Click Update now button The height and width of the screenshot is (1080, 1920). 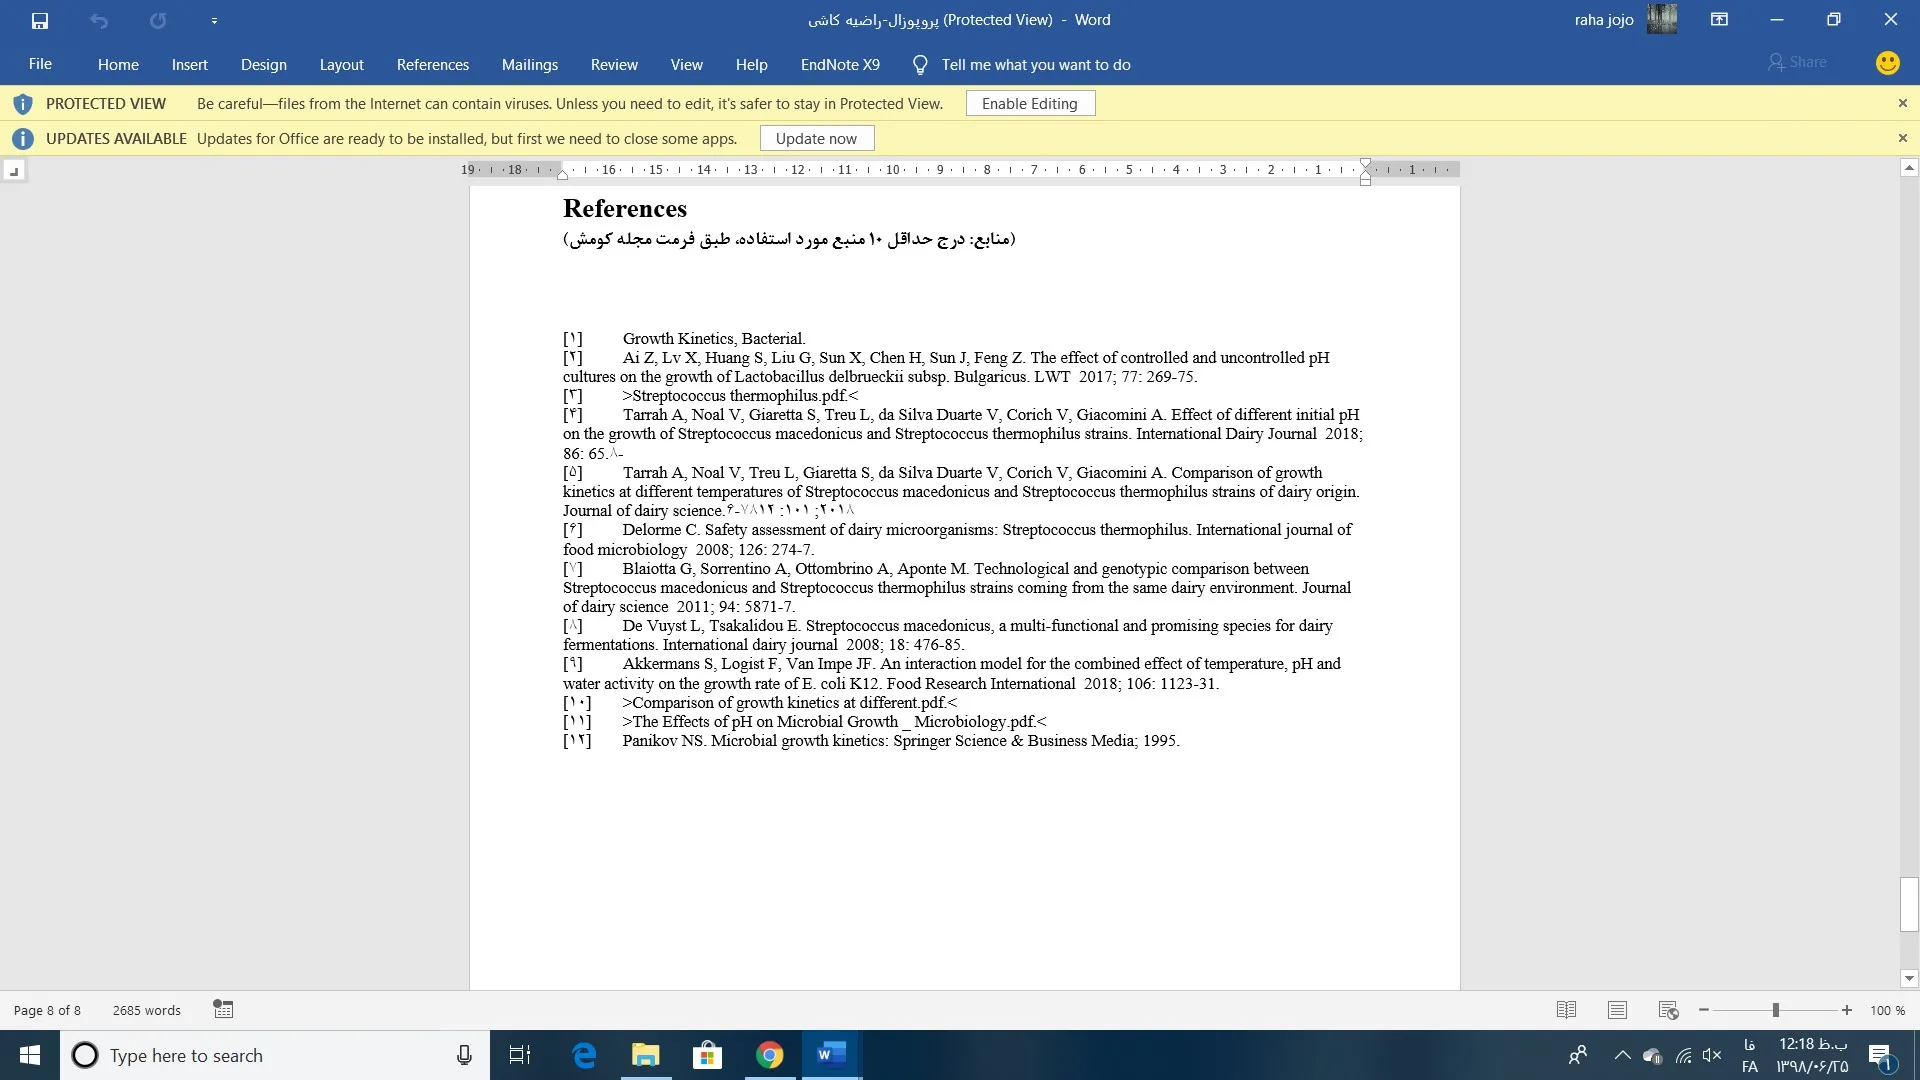tap(816, 139)
